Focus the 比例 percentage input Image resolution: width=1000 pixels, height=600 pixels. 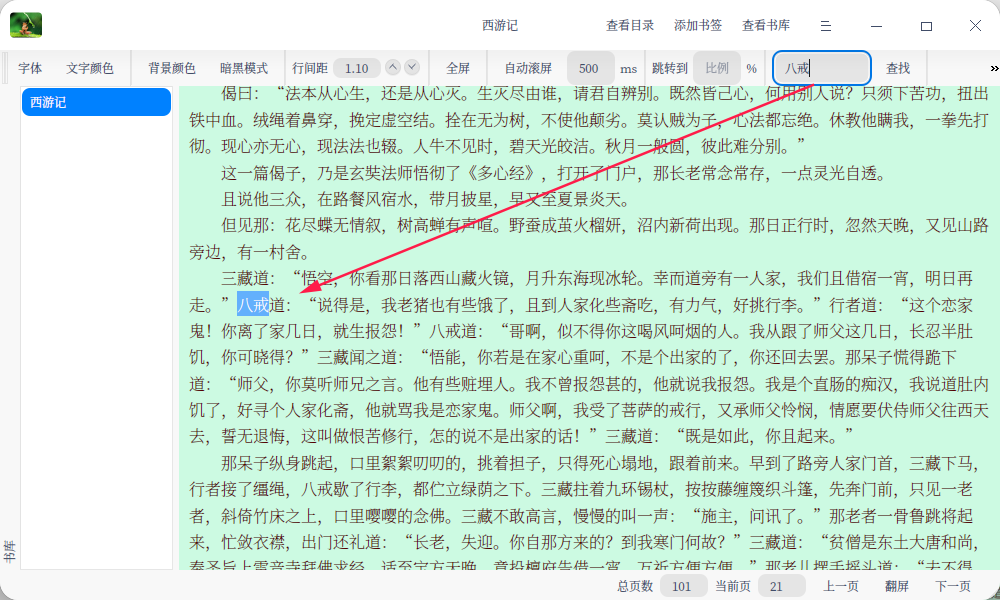click(717, 68)
